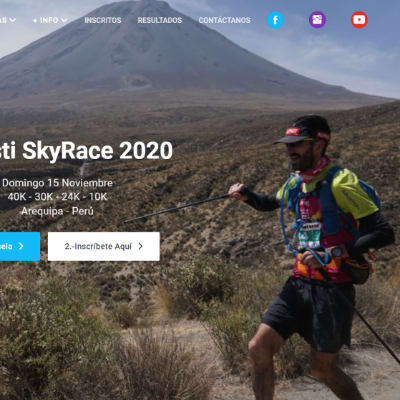
Task: Click the runner's race bib number
Action: point(310,235)
